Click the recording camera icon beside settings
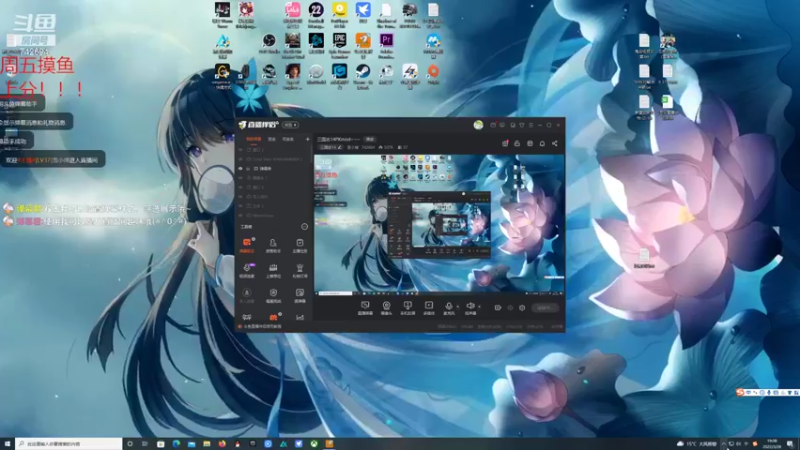800x450 pixels. pyautogui.click(x=497, y=308)
